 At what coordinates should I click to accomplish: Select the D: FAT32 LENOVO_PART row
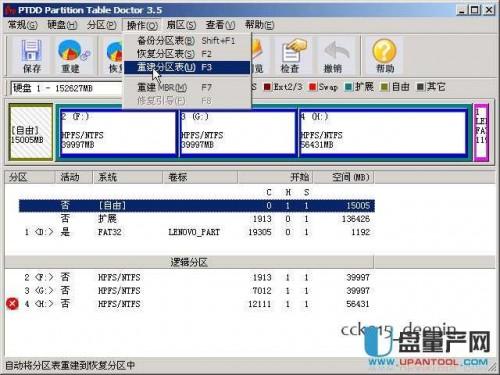click(197, 232)
